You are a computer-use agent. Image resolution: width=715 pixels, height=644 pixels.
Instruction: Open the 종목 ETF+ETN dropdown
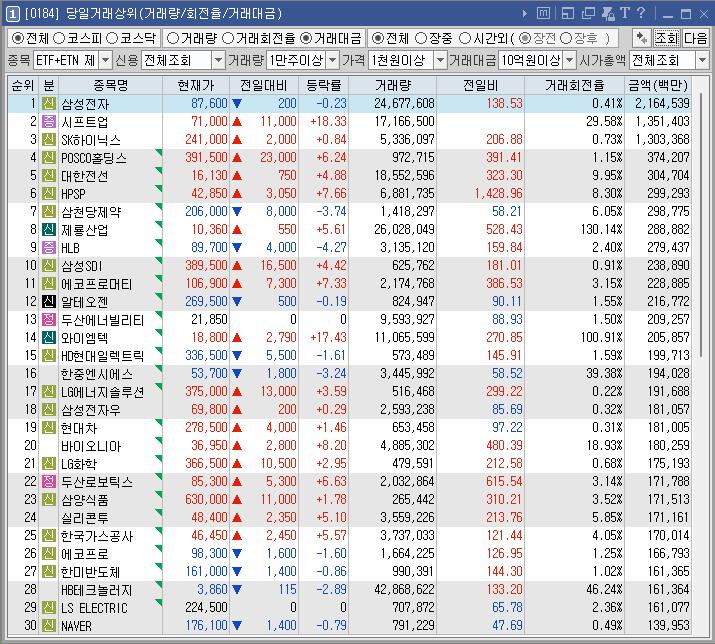pos(105,60)
